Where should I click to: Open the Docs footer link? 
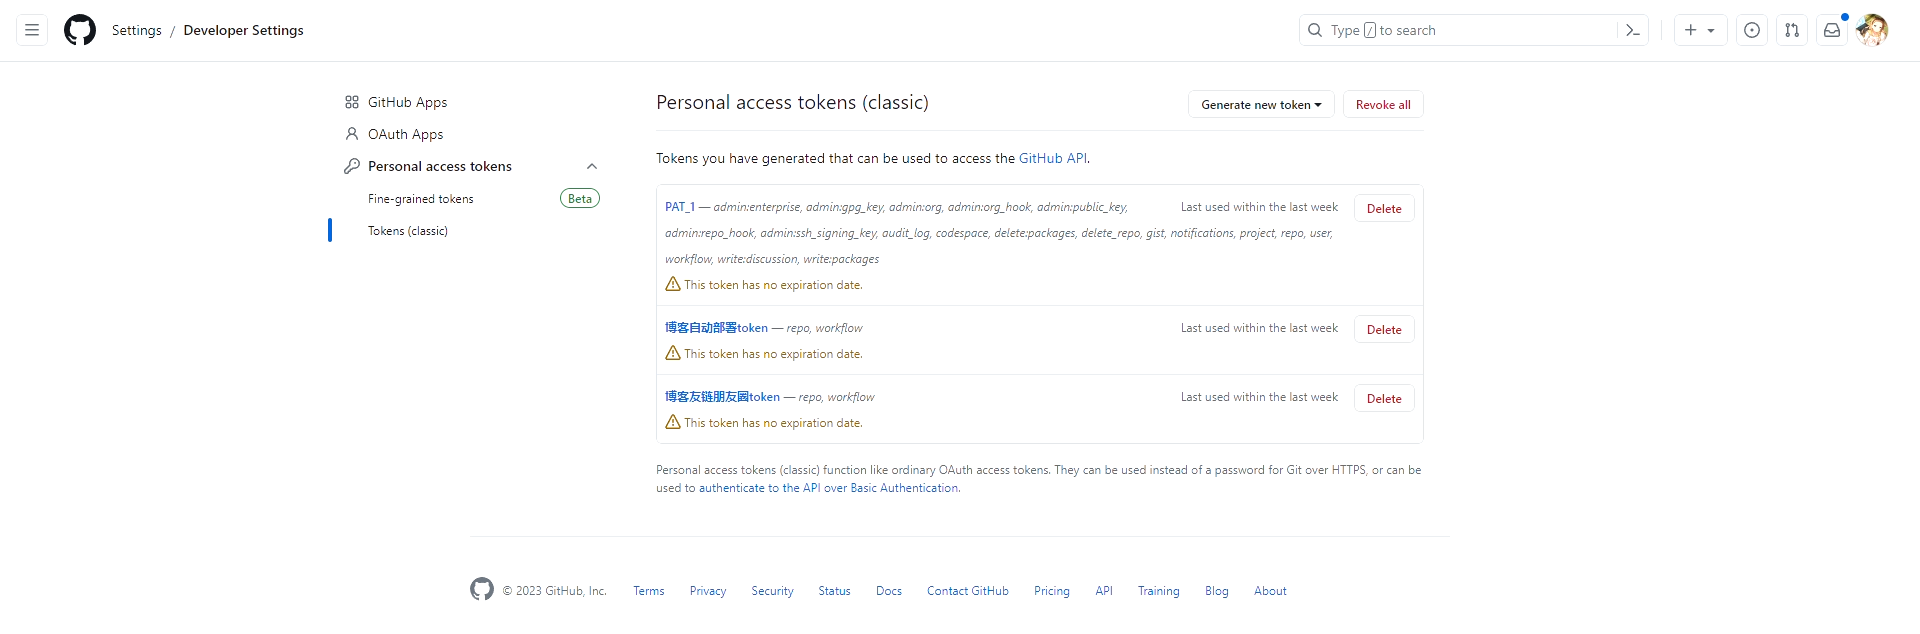[x=889, y=591]
